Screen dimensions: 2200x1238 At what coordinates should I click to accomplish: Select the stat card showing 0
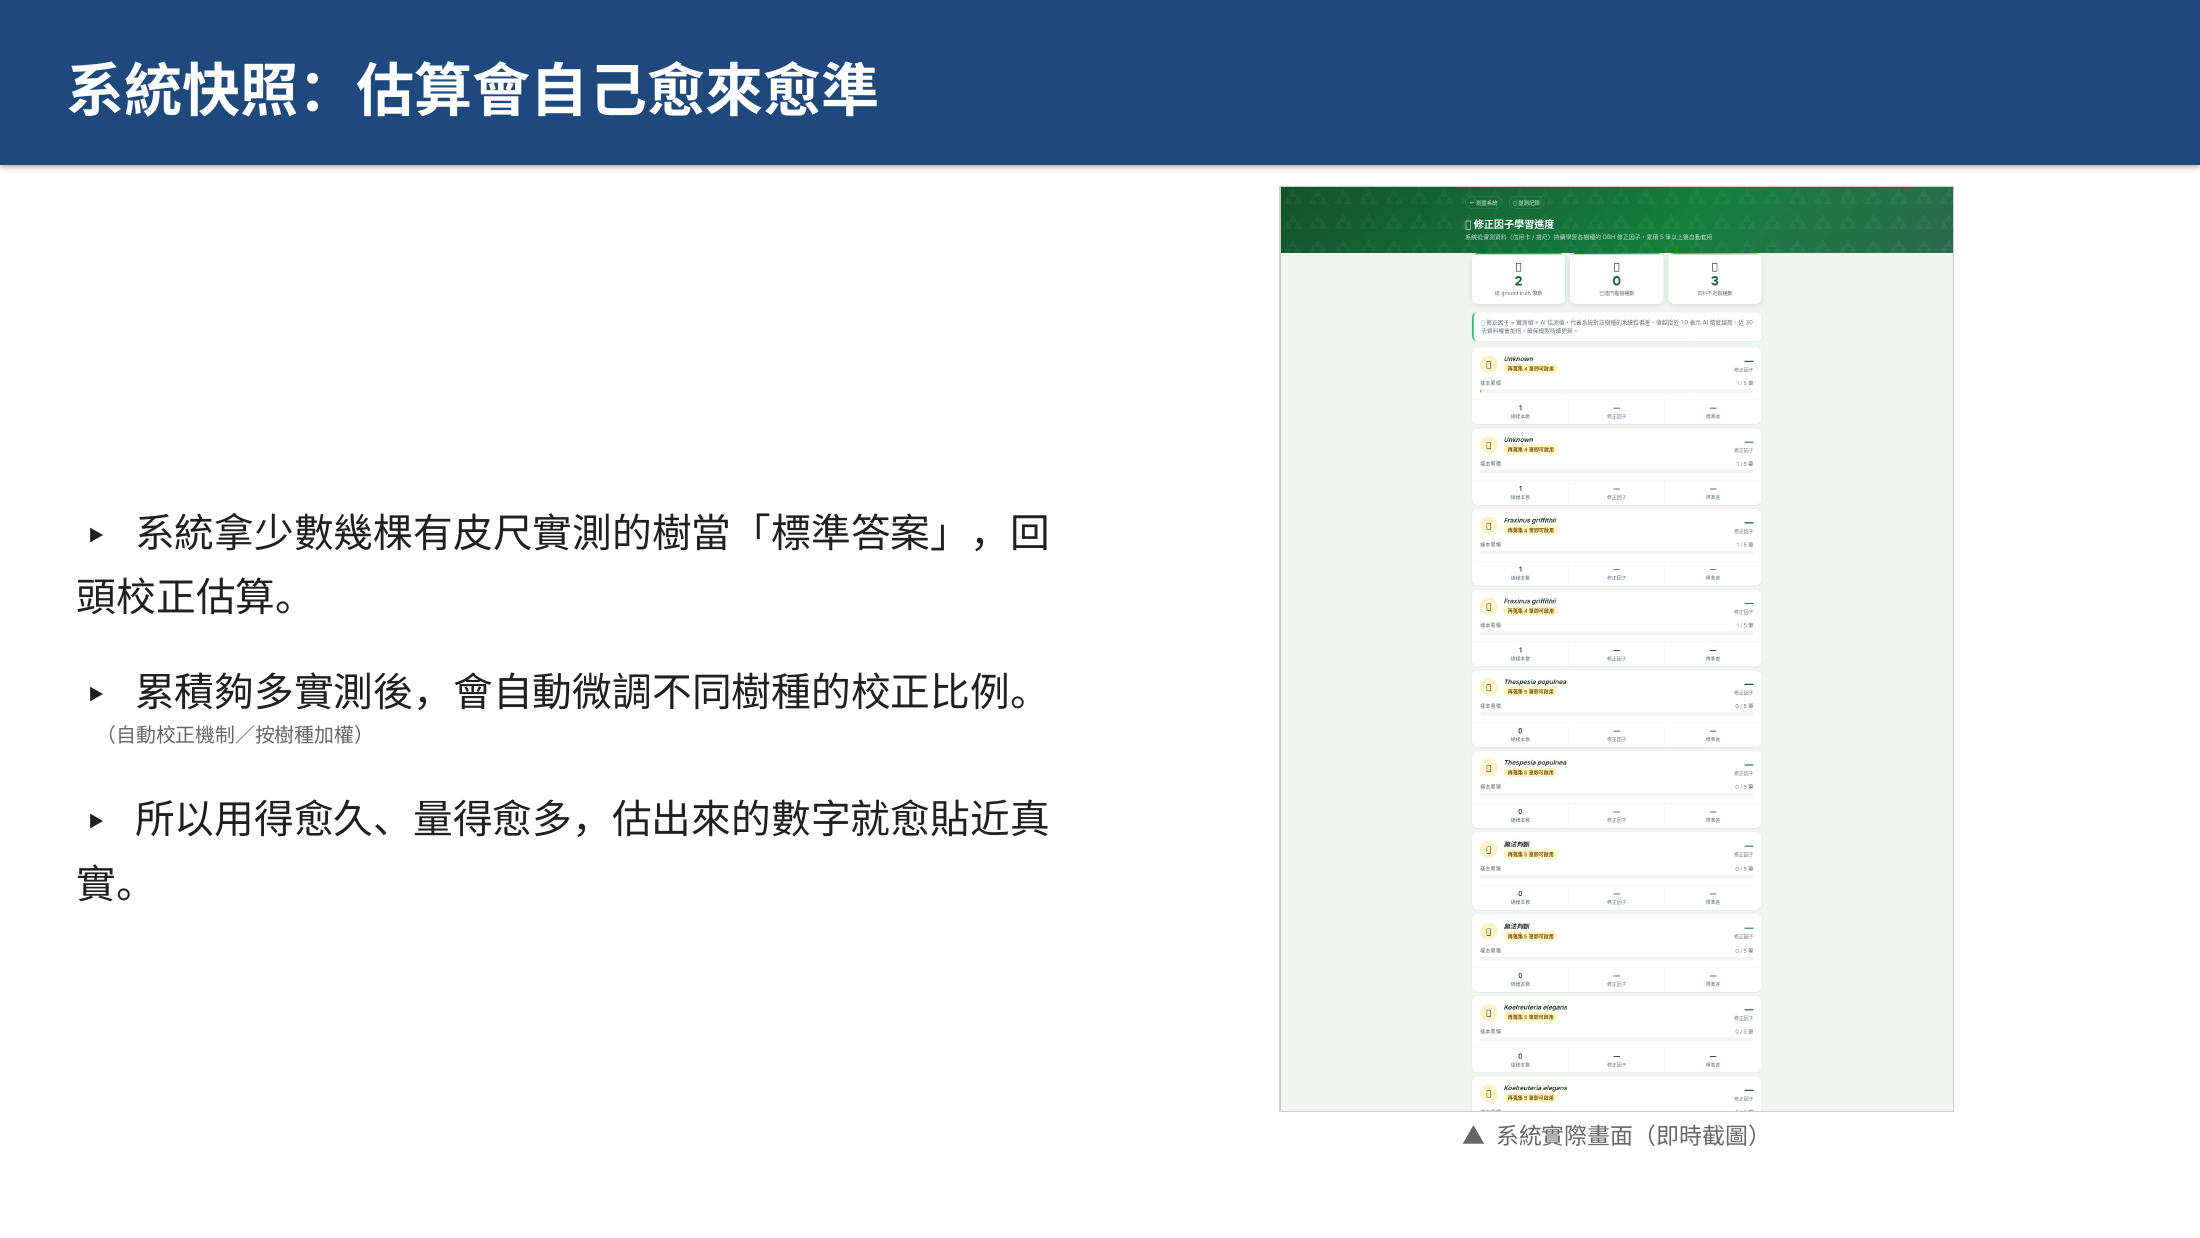[x=1616, y=279]
